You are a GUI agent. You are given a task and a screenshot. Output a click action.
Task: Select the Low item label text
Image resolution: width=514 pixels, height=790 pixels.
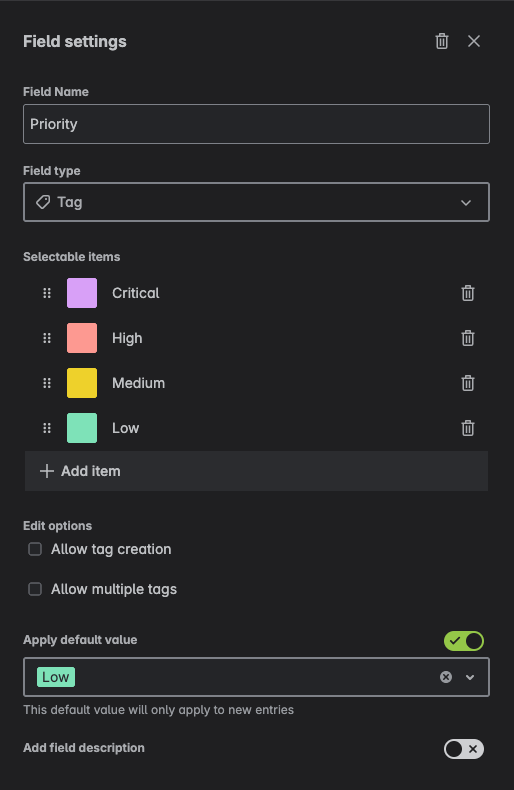125,428
